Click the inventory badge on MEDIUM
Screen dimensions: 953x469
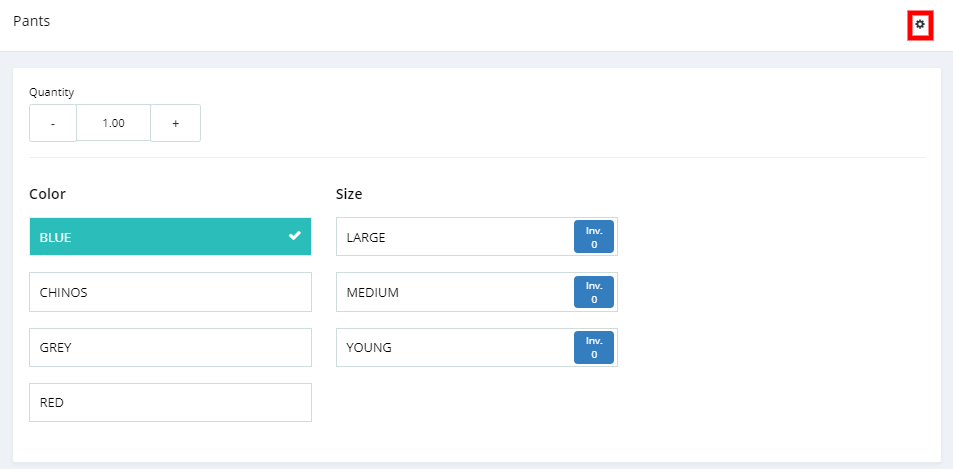(x=594, y=292)
